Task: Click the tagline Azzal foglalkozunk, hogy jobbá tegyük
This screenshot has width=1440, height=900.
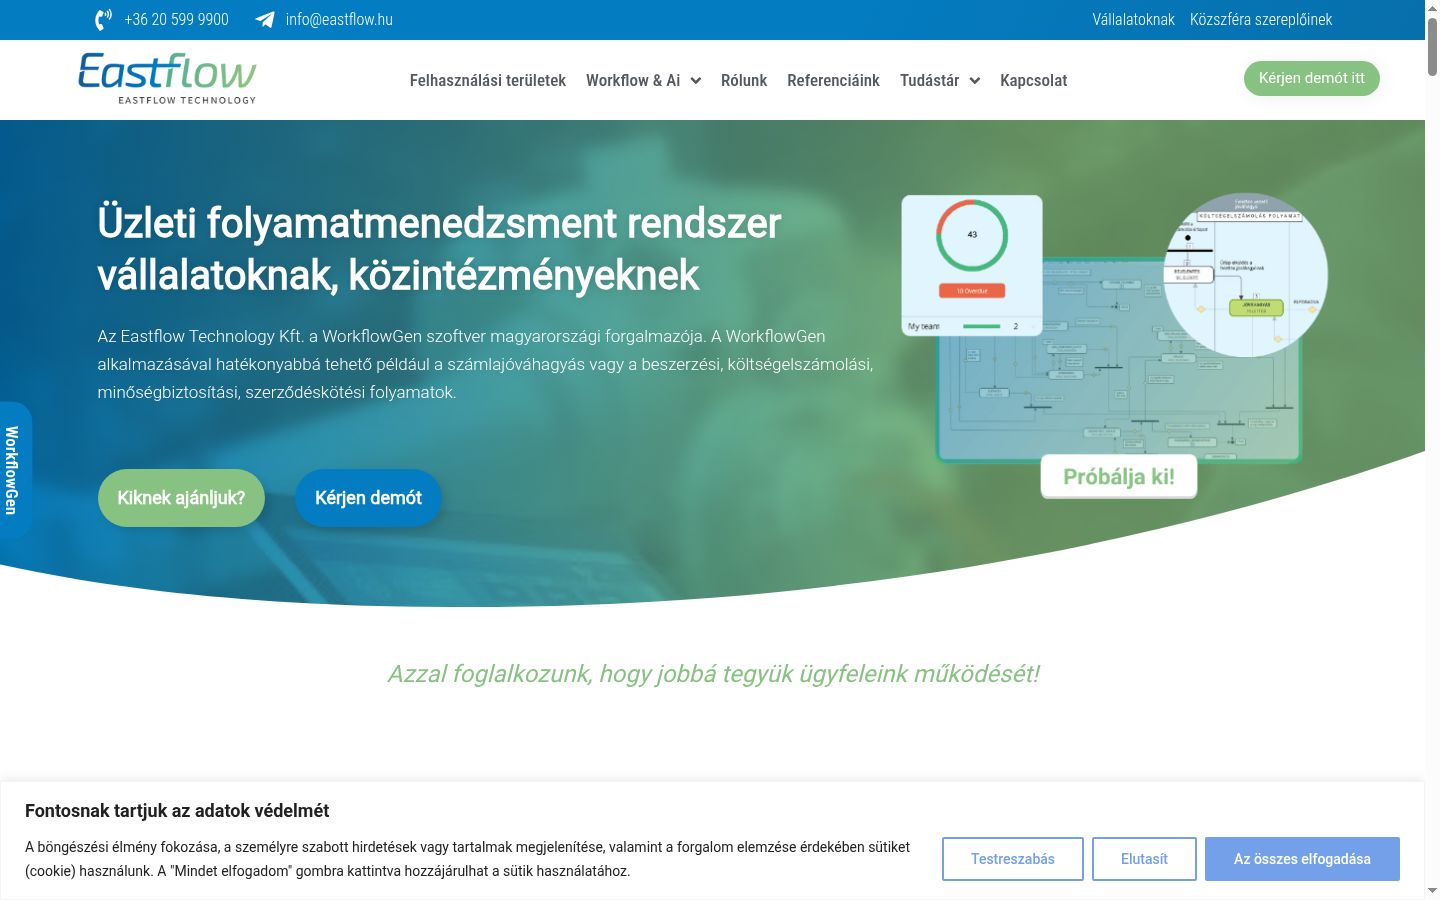Action: point(714,674)
